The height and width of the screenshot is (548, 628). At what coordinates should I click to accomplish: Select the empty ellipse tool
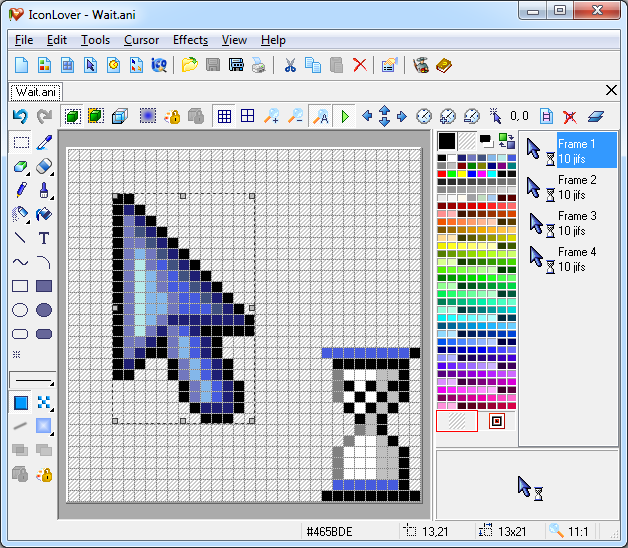20,310
